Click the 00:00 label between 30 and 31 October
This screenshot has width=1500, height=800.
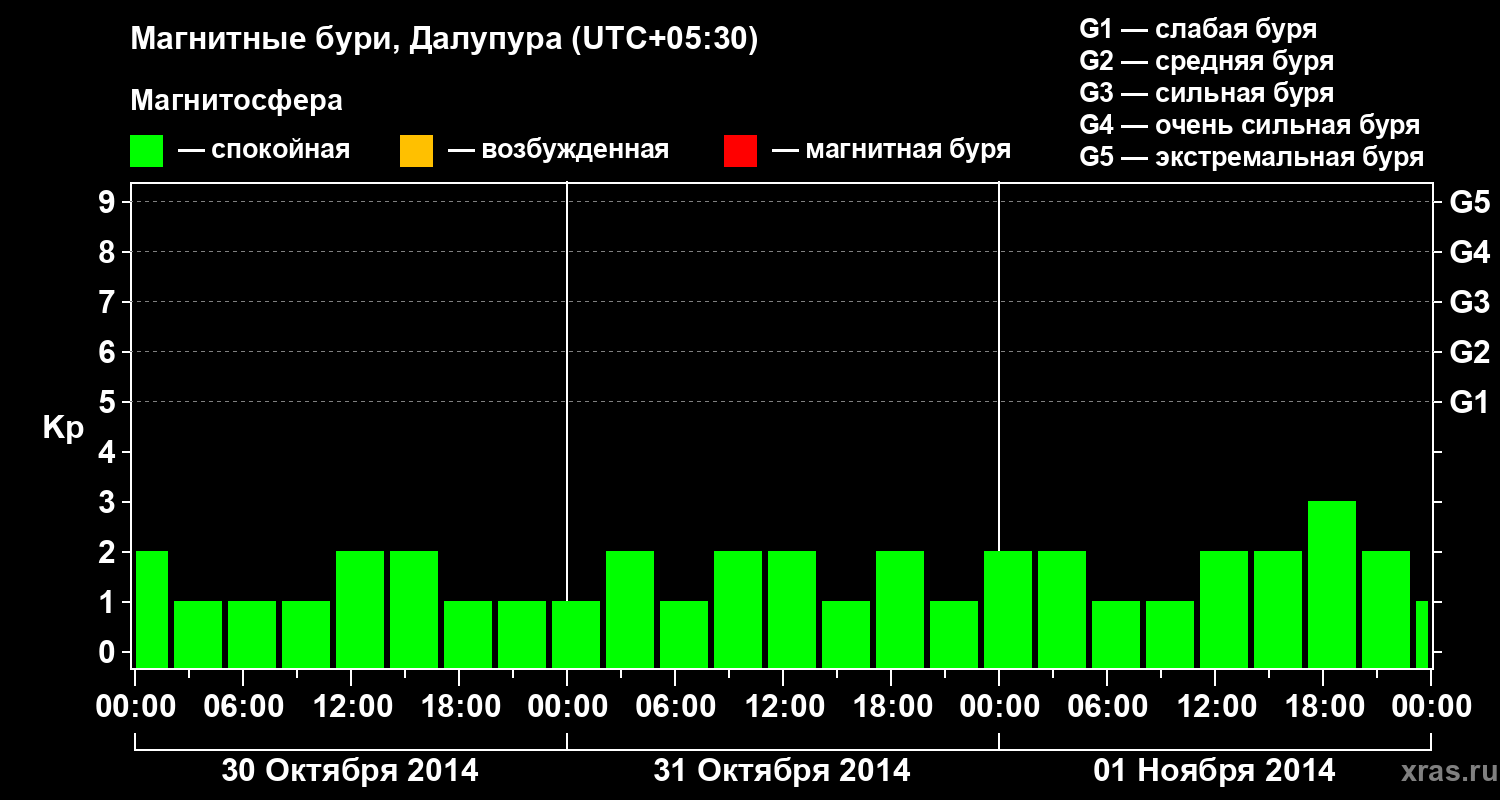569,706
